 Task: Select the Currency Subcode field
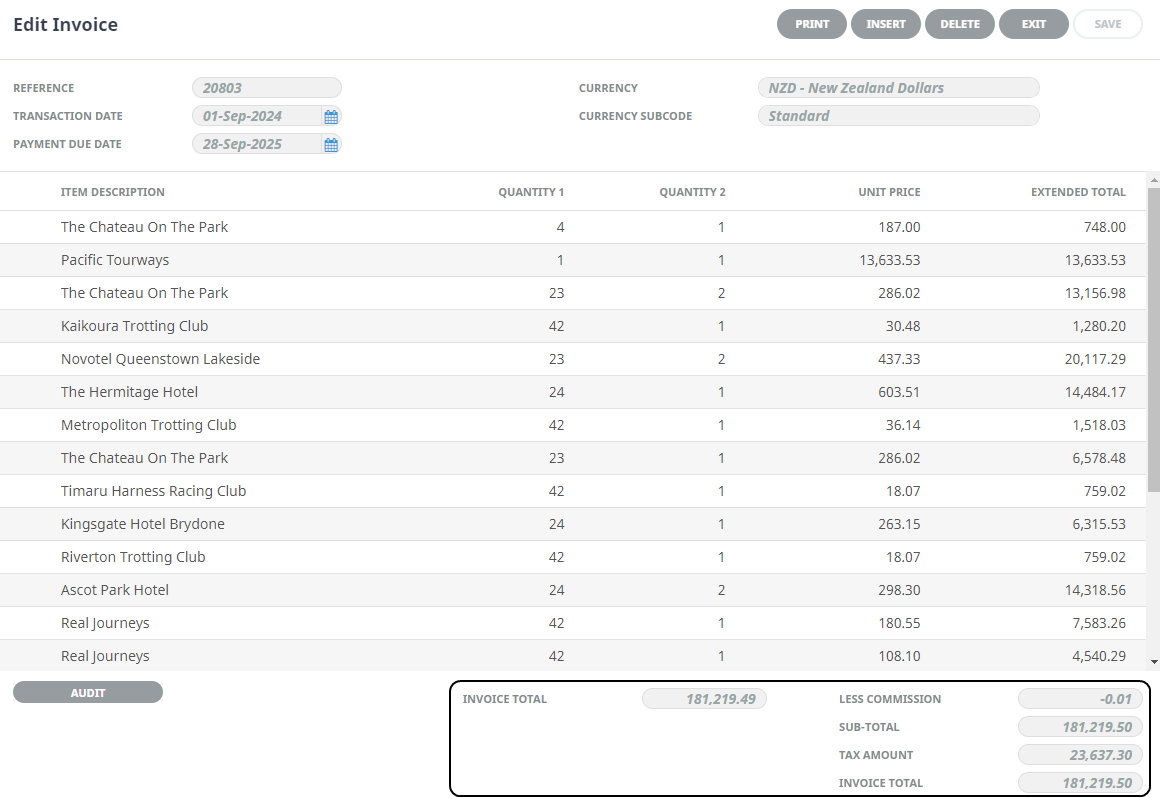pos(897,116)
